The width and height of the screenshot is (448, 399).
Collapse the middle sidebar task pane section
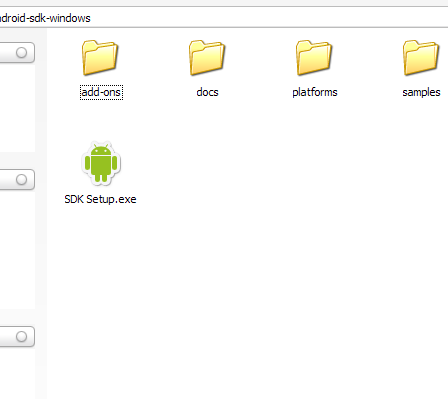pyautogui.click(x=21, y=179)
